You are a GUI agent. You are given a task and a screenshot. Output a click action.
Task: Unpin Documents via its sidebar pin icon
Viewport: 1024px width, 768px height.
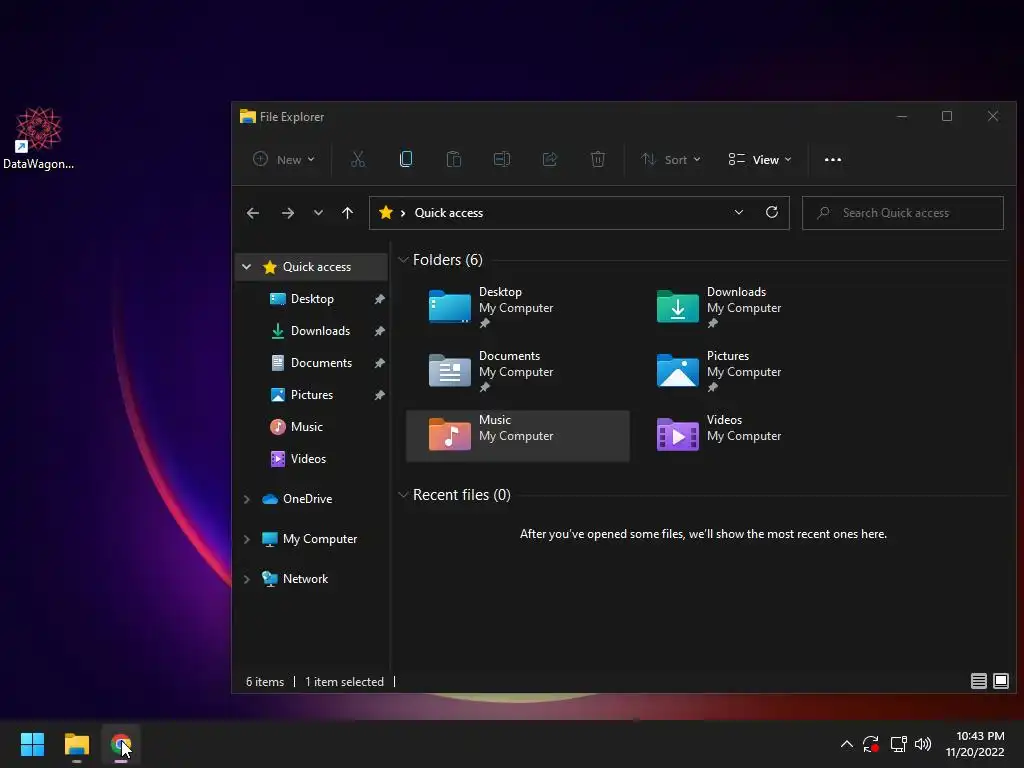pyautogui.click(x=379, y=363)
